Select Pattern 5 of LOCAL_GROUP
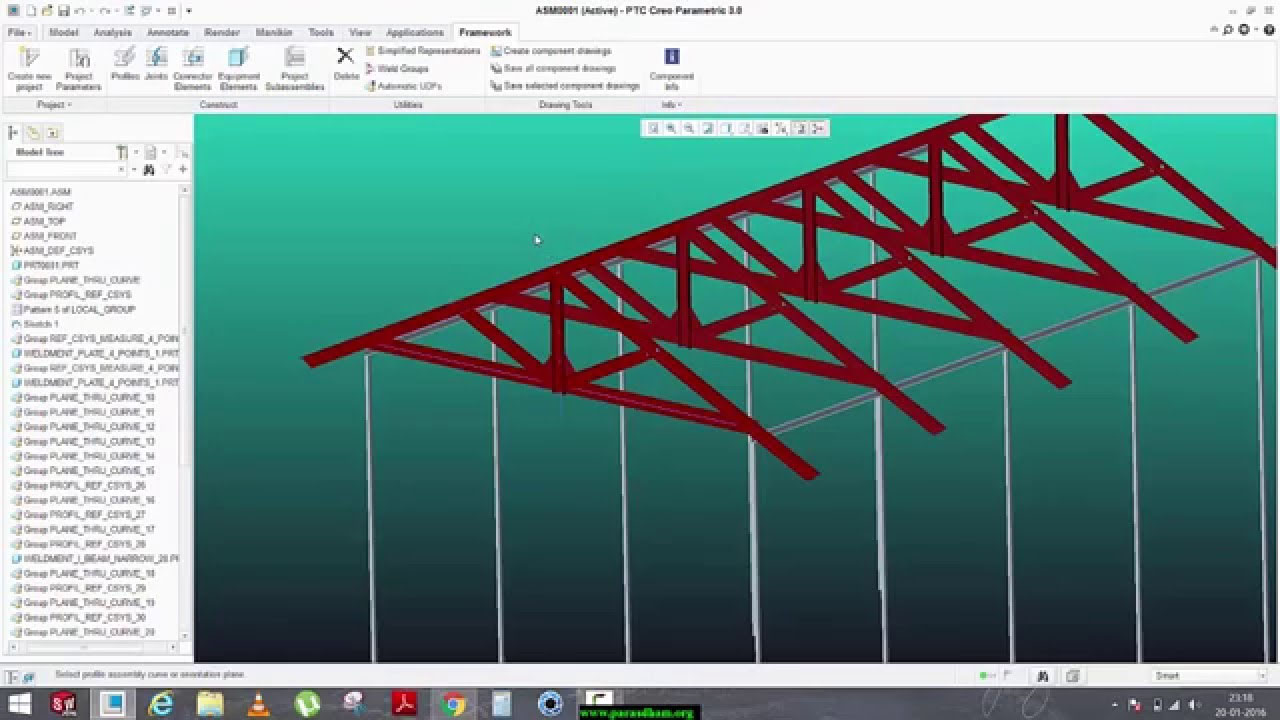Viewport: 1280px width, 720px height. pyautogui.click(x=72, y=310)
